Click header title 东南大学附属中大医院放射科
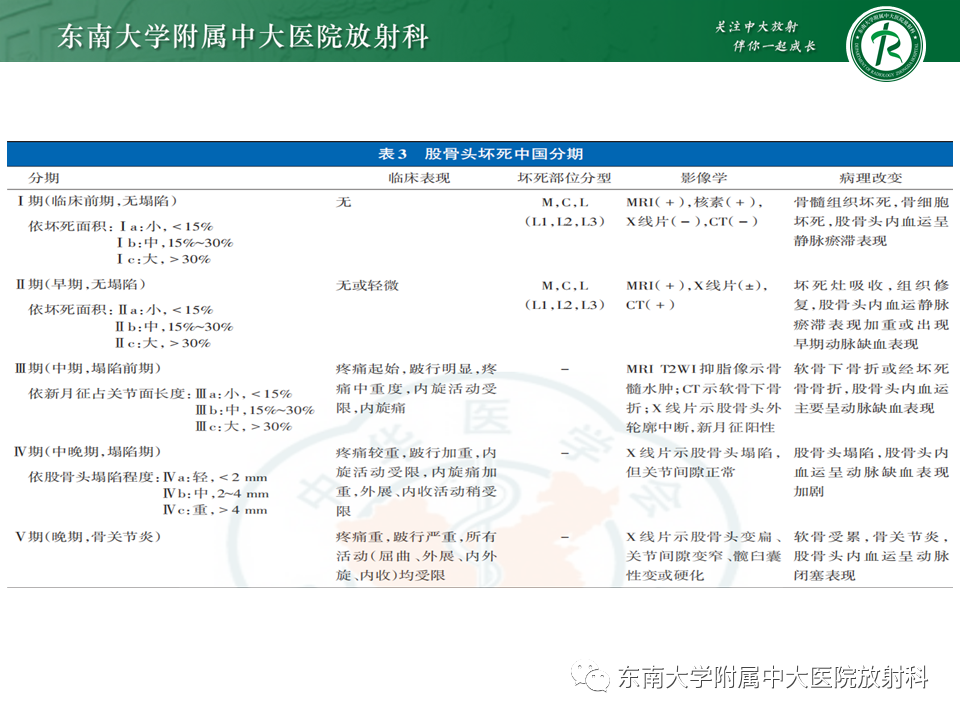The image size is (960, 720). [243, 37]
